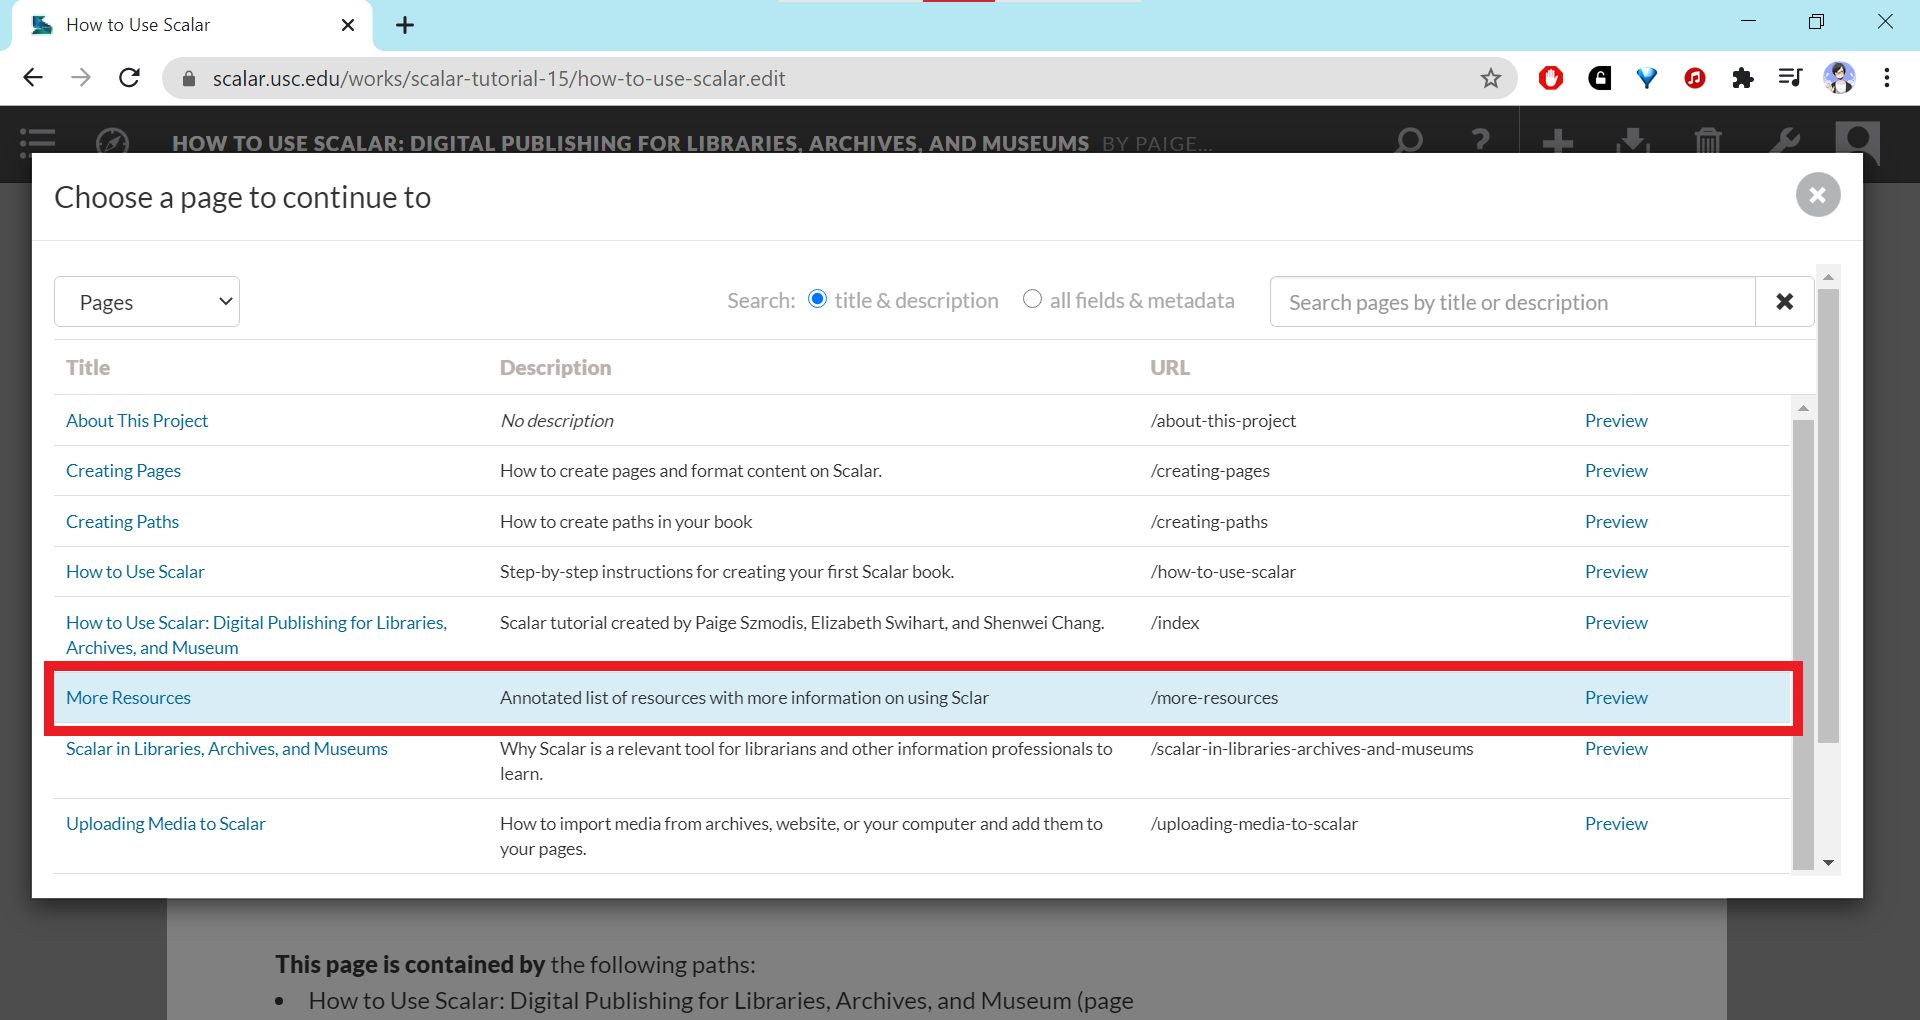Viewport: 1920px width, 1020px height.
Task: Clear the page search field
Action: pos(1784,302)
